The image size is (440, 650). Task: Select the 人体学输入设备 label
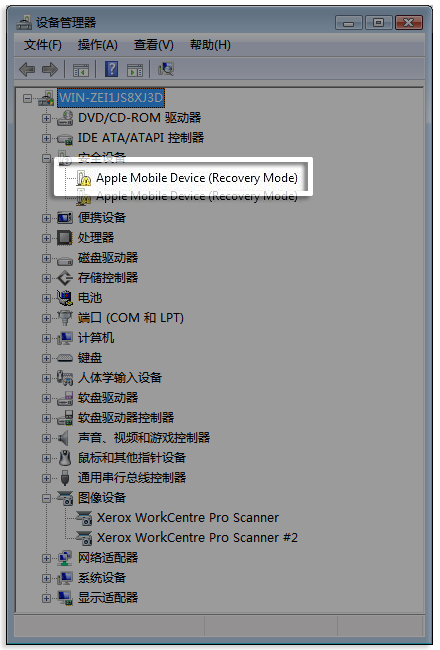click(x=119, y=378)
